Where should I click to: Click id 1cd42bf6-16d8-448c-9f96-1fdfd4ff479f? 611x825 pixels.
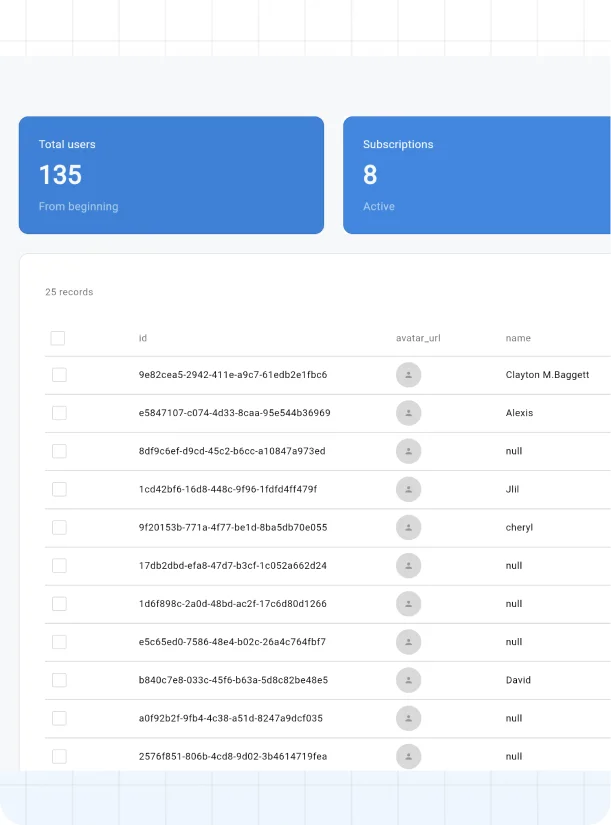point(228,489)
